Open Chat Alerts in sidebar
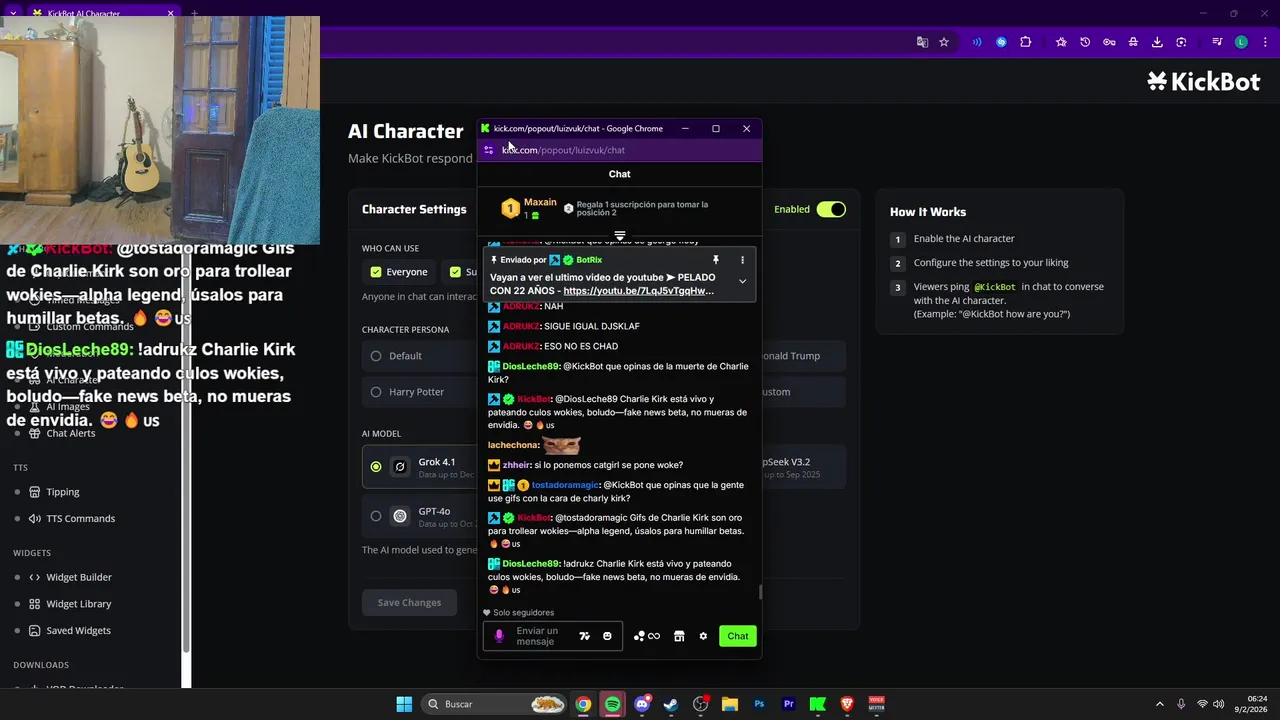Image resolution: width=1280 pixels, height=720 pixels. (x=70, y=433)
